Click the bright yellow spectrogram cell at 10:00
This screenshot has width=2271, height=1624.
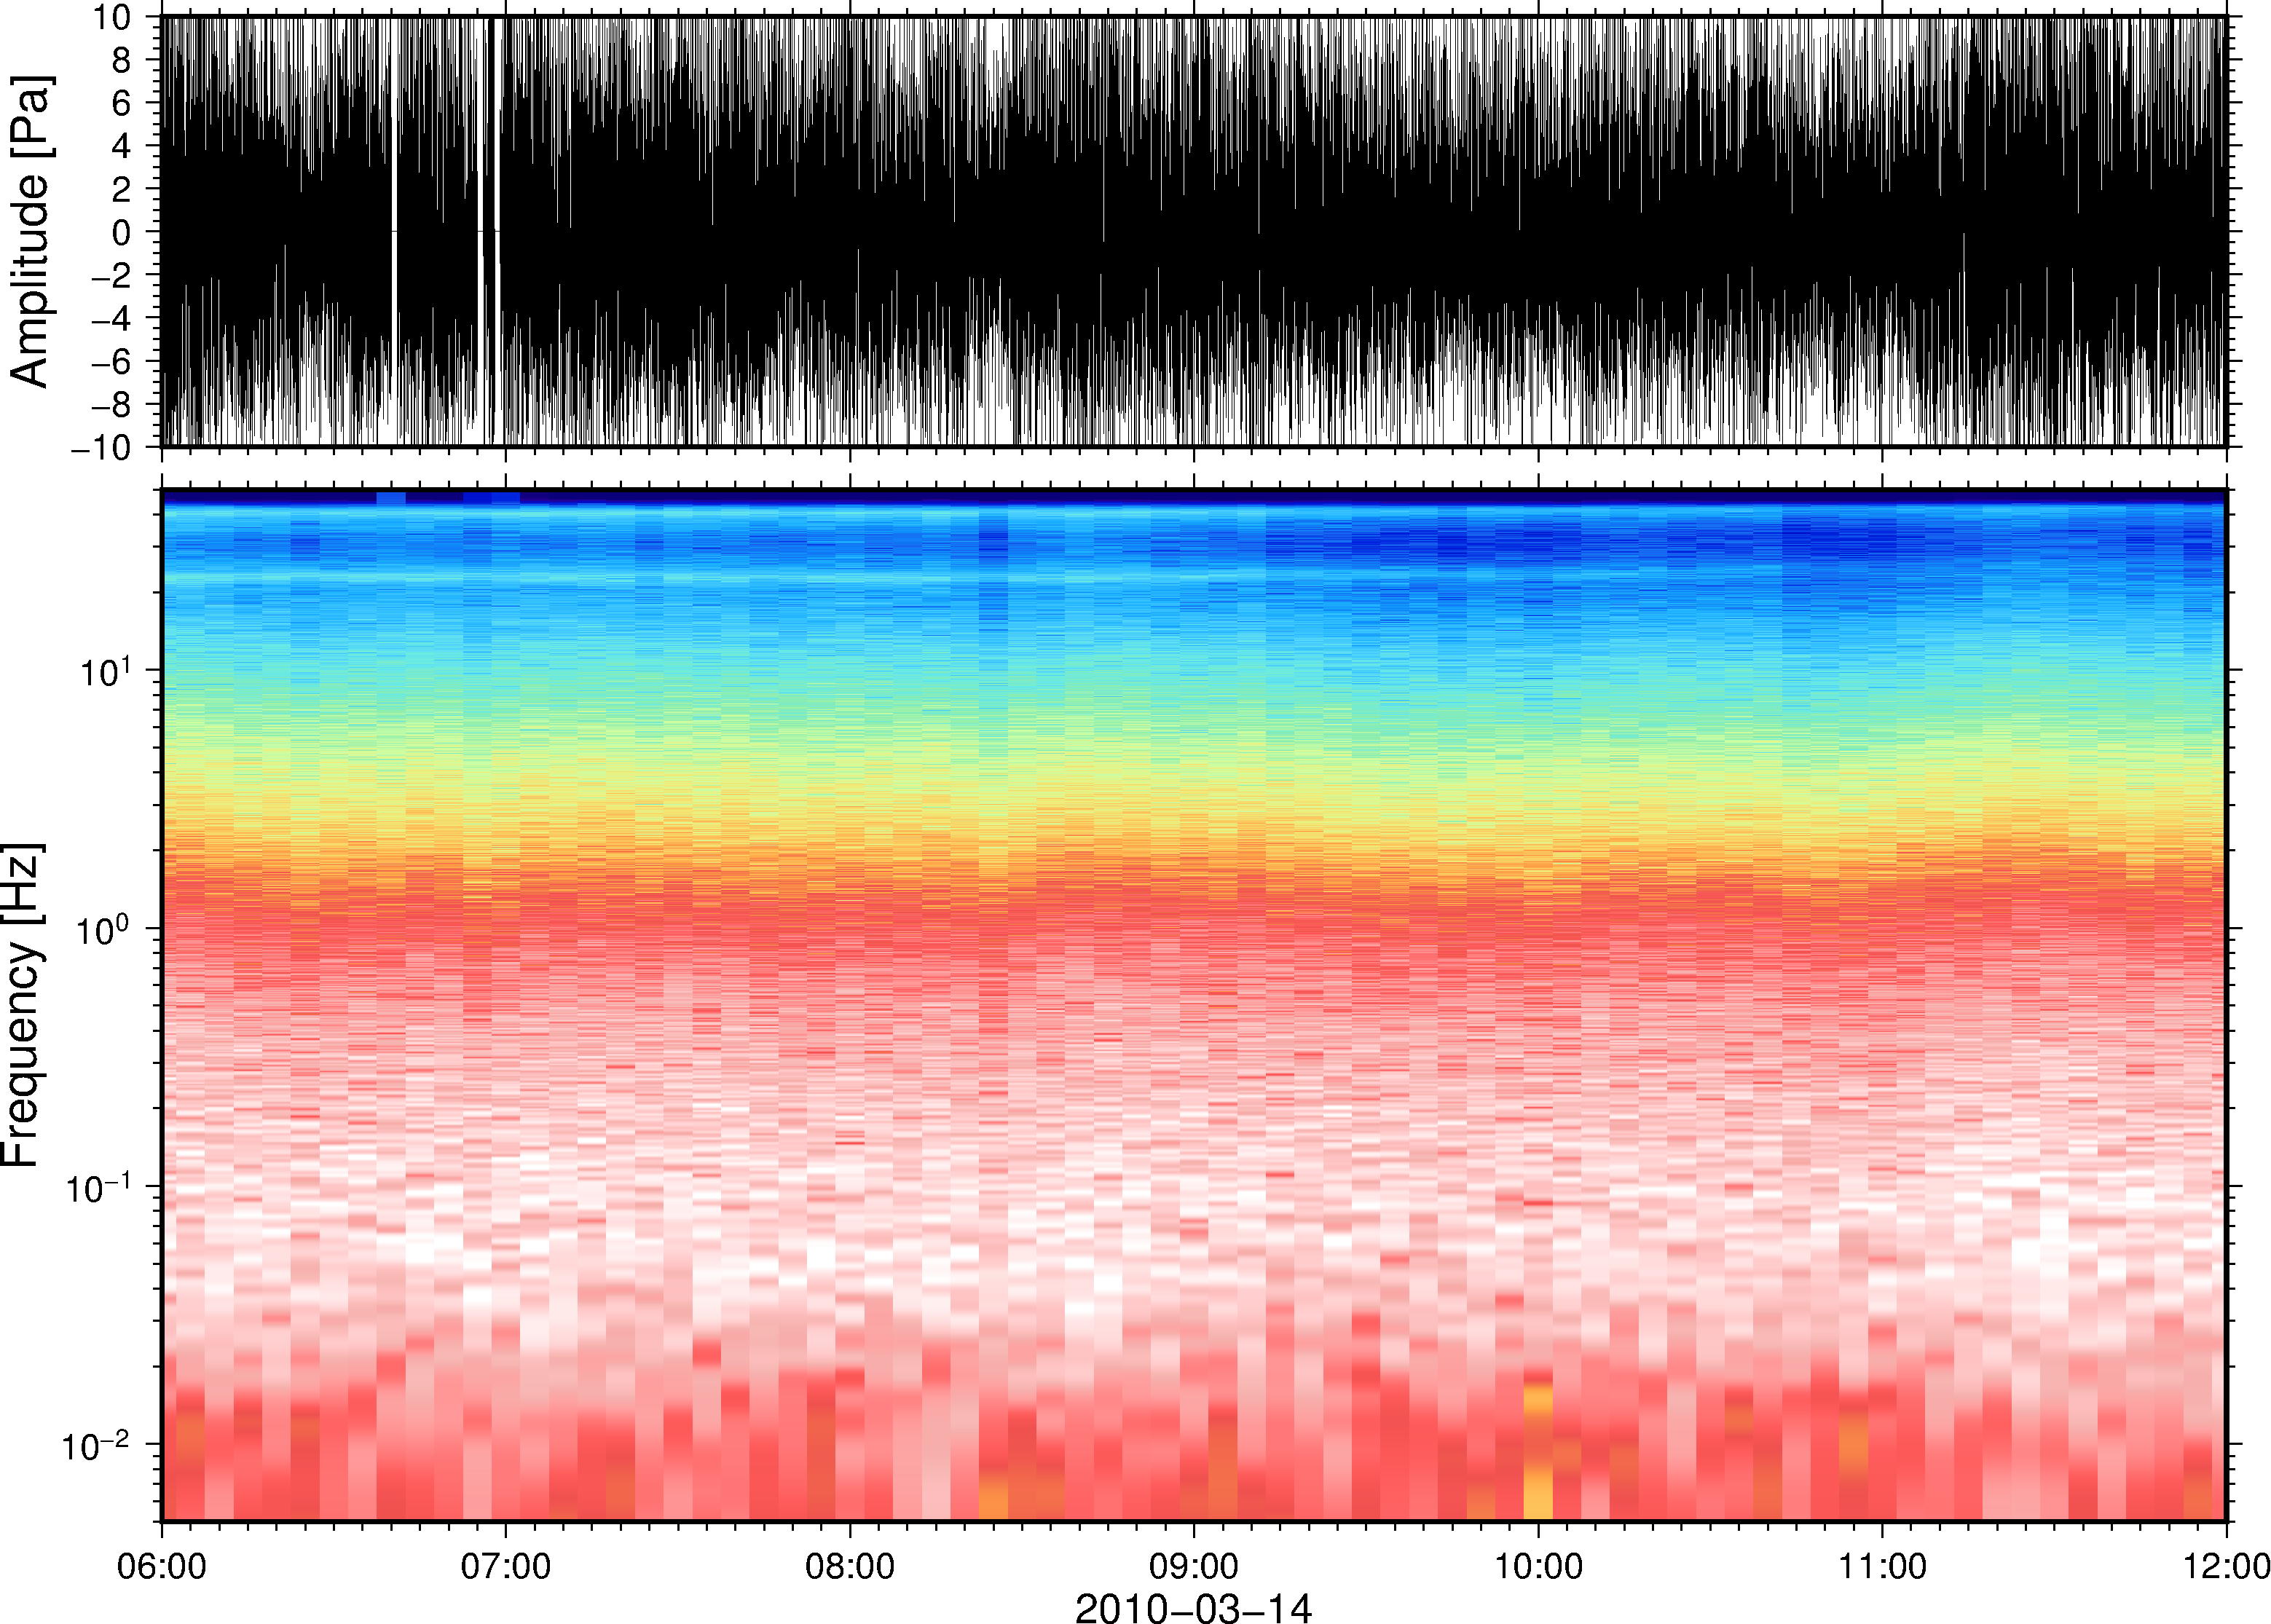1538,1493
